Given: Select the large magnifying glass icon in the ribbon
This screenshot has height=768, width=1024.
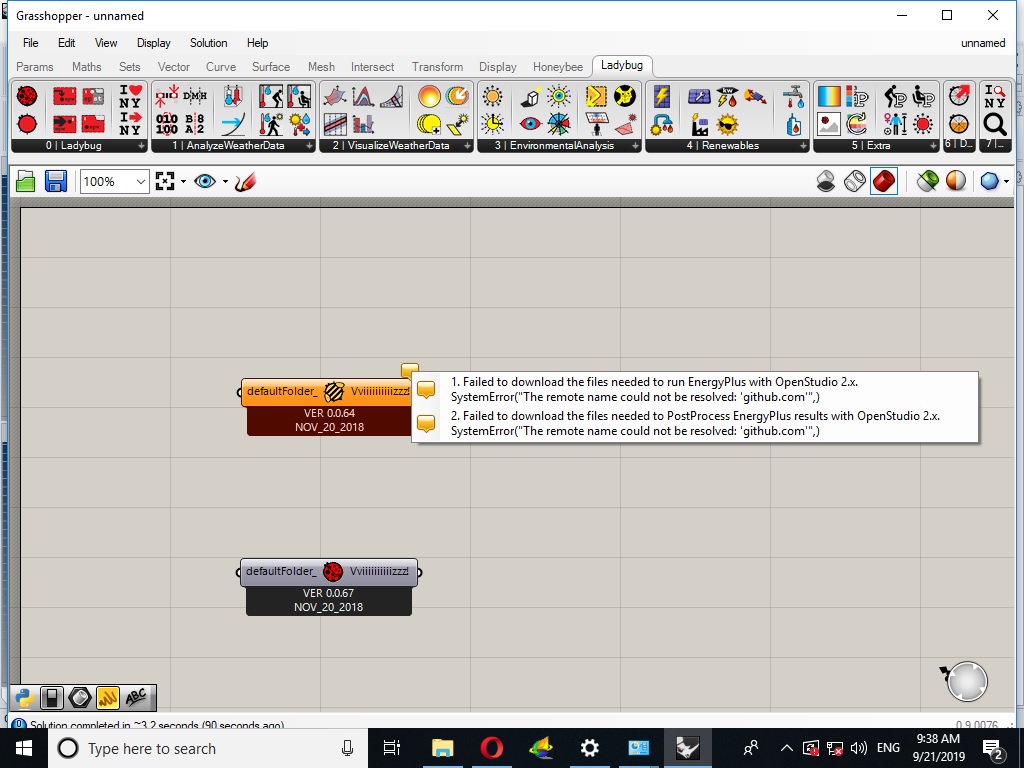Looking at the screenshot, I should [x=995, y=123].
